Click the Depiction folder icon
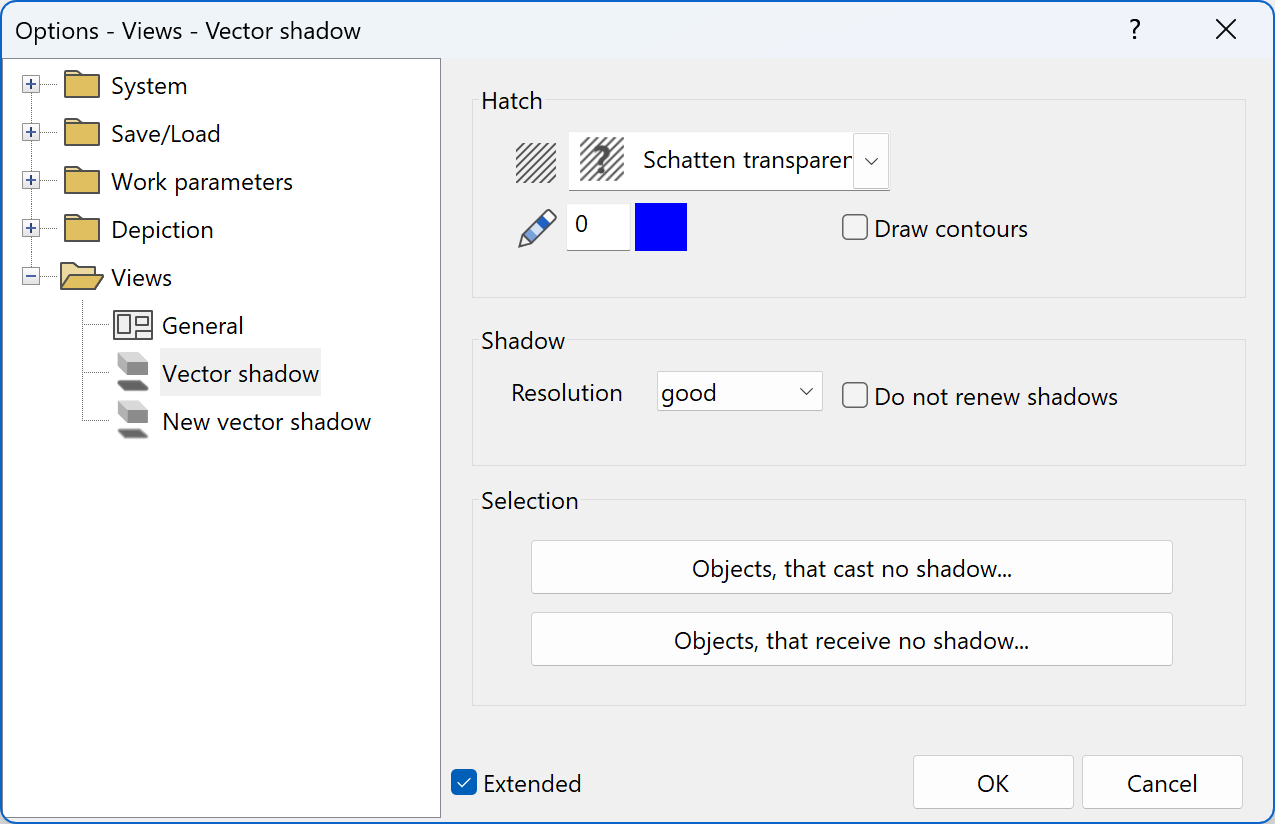The height and width of the screenshot is (824, 1275). [x=80, y=229]
